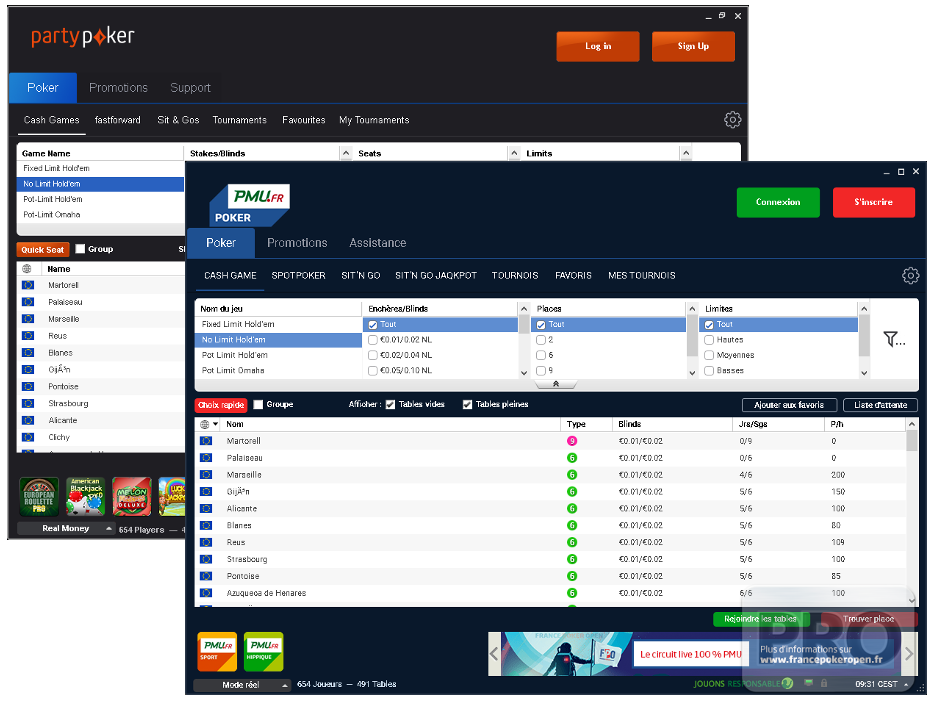Open settings gear in the partypoker window
Image resolution: width=940 pixels, height=705 pixels.
coord(732,120)
